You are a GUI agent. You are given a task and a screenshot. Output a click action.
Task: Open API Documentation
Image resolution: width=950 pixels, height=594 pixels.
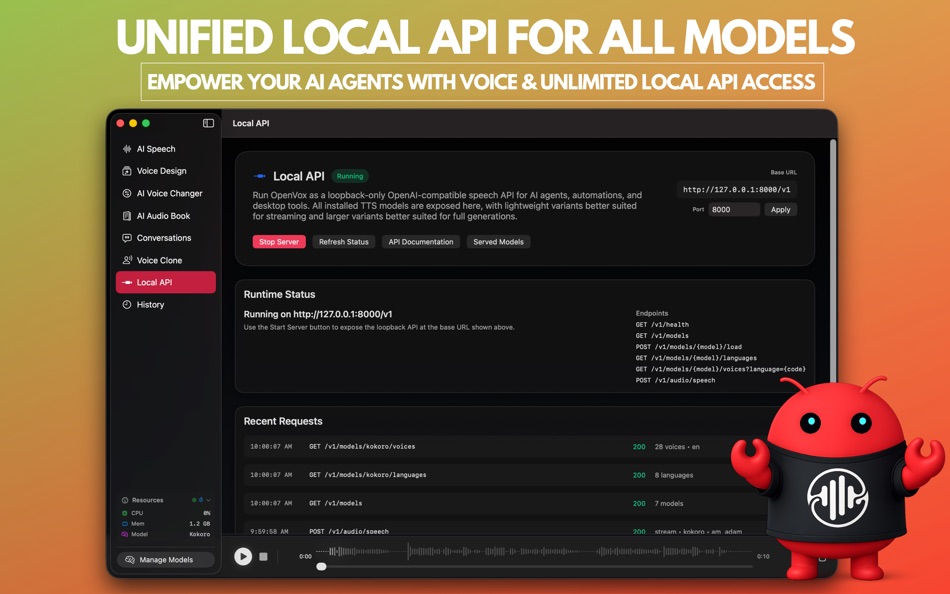[420, 242]
